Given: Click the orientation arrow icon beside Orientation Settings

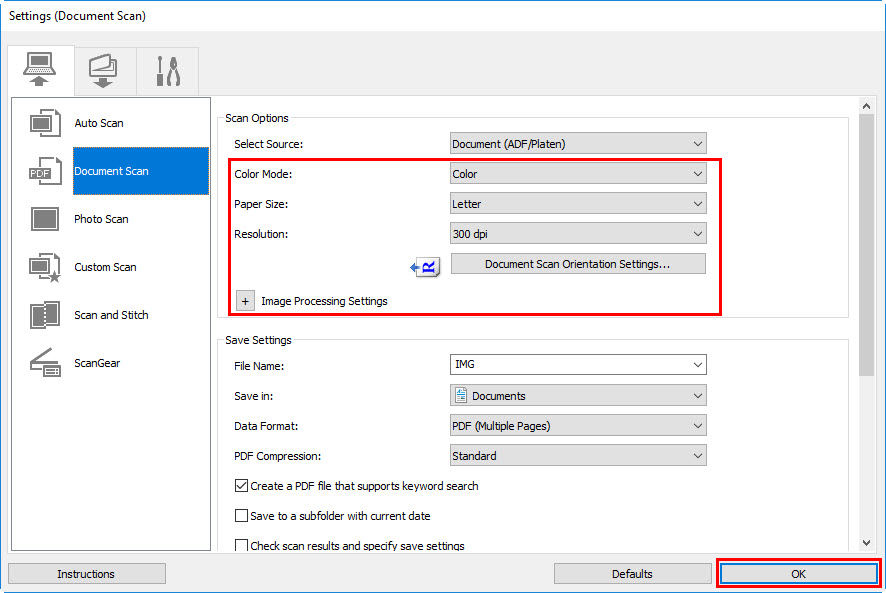Looking at the screenshot, I should tap(424, 267).
